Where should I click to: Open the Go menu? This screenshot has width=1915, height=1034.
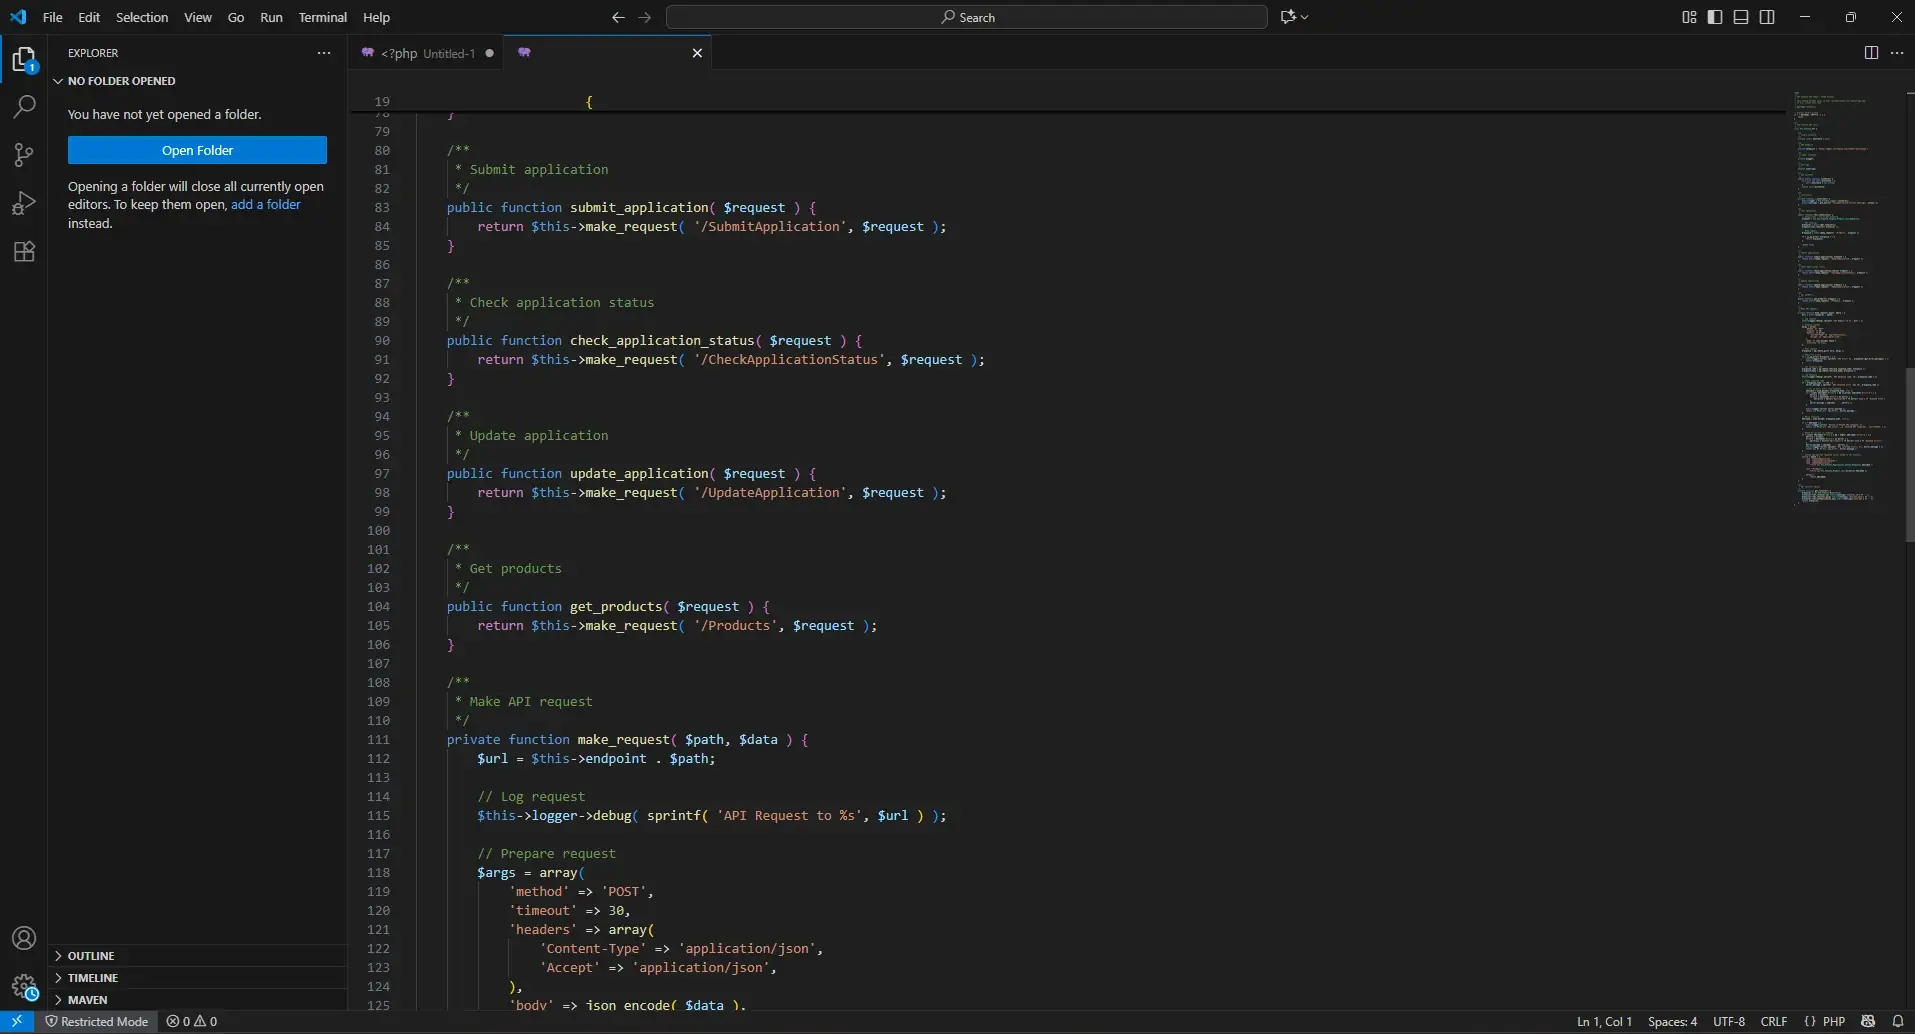(236, 17)
